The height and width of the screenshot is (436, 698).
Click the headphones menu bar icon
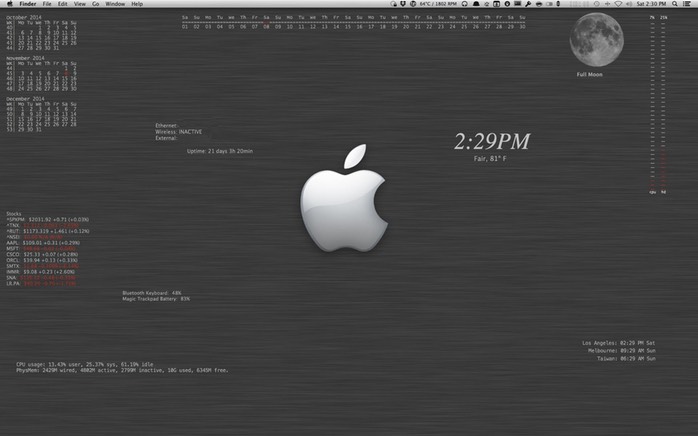pyautogui.click(x=465, y=4)
